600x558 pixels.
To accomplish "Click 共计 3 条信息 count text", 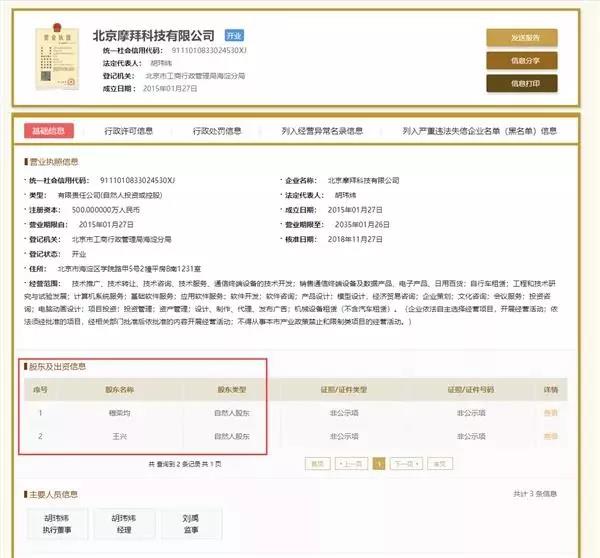I will coord(535,494).
